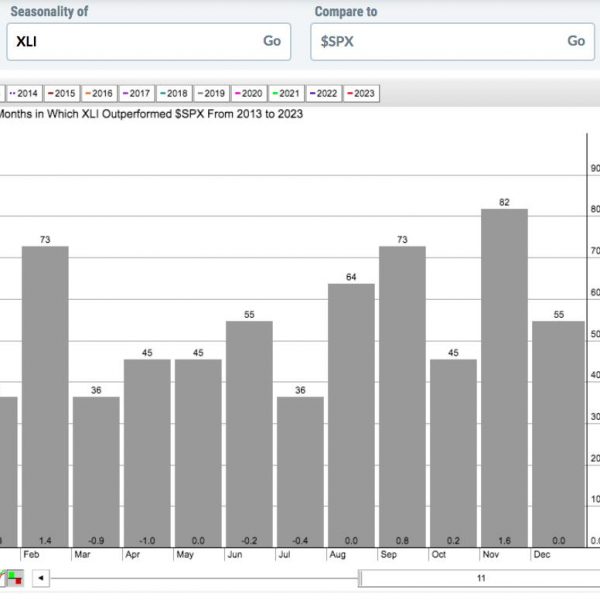
Task: Toggle the 2020 year legend
Action: (249, 93)
